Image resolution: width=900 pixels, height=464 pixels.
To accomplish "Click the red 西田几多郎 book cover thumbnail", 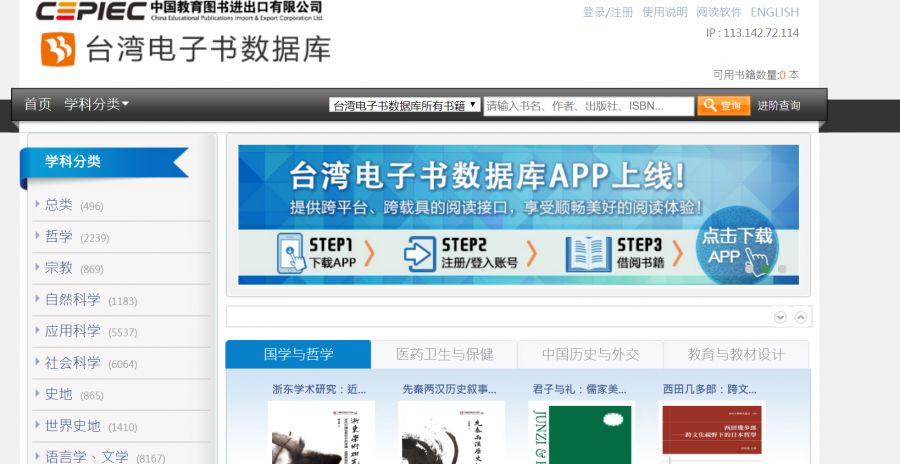I will (712, 432).
